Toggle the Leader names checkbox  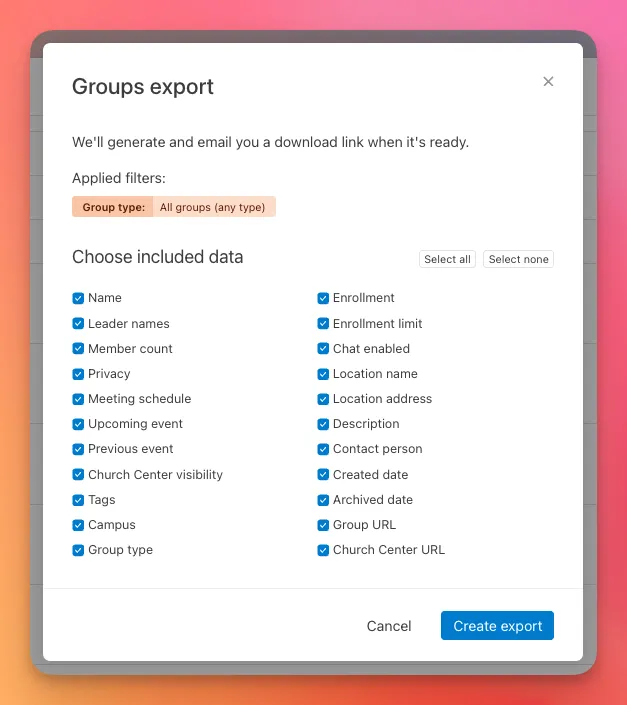(78, 324)
